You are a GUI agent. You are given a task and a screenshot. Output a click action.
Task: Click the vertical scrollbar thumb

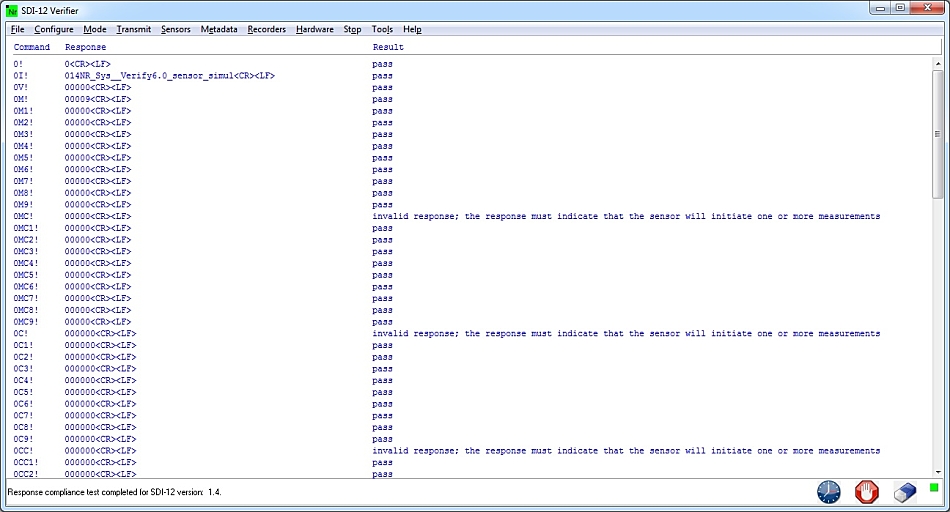[938, 133]
